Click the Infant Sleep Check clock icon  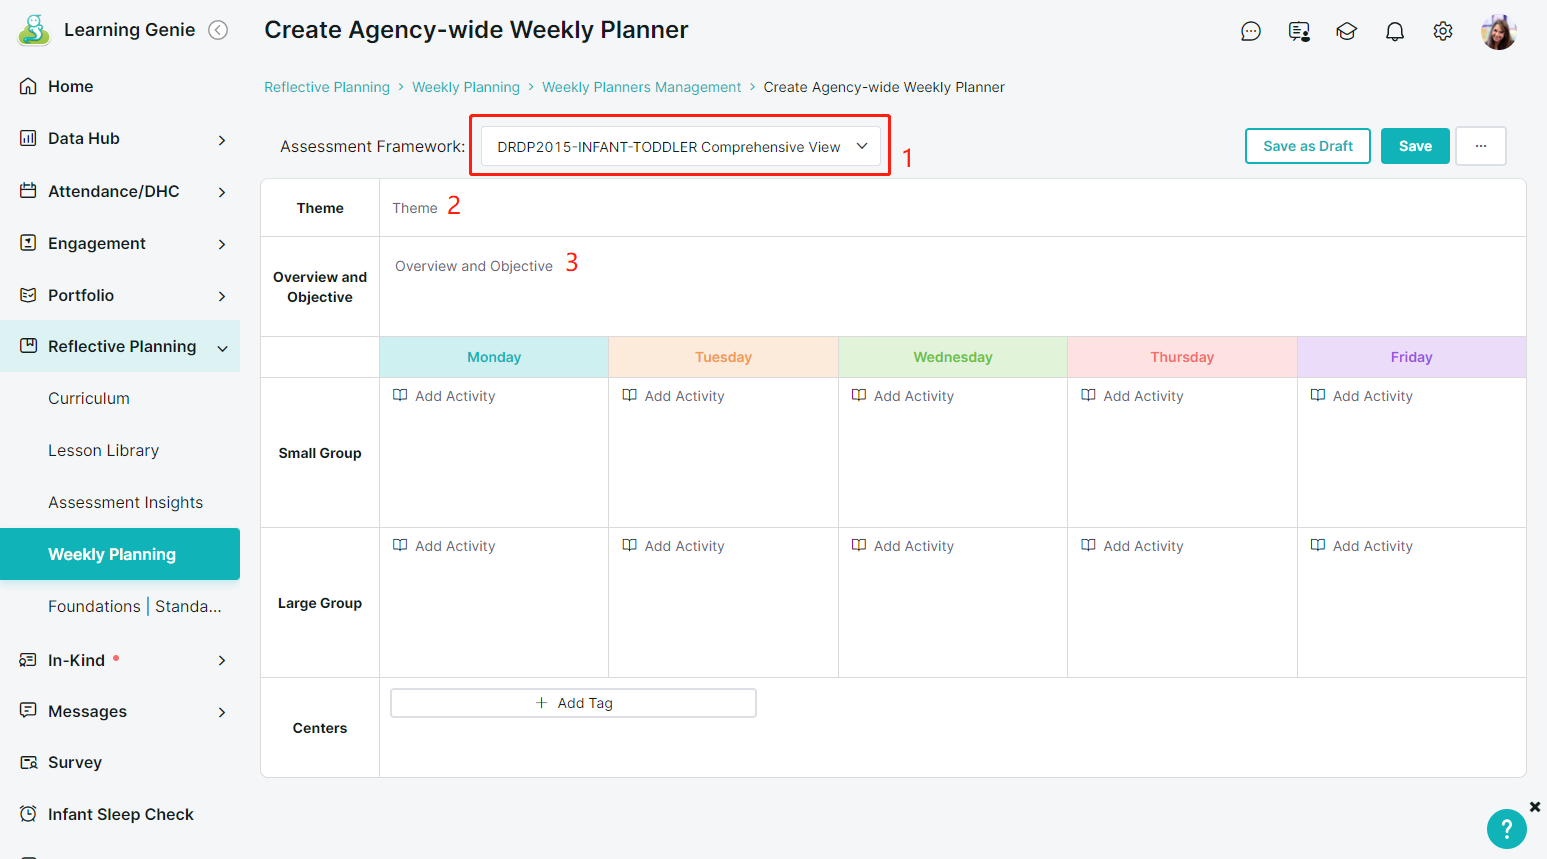click(28, 814)
